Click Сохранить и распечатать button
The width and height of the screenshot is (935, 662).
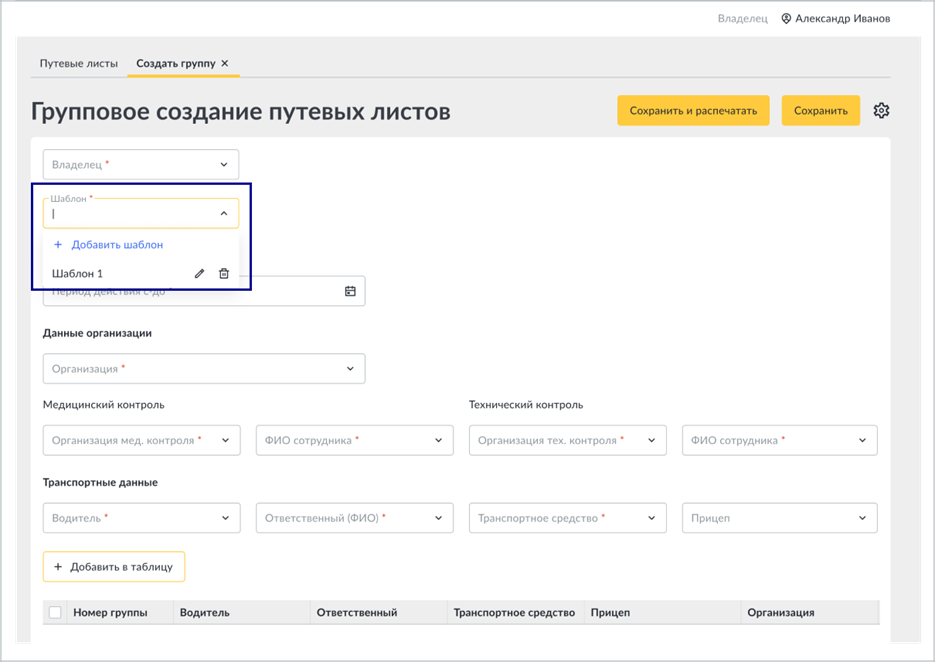[x=693, y=110]
